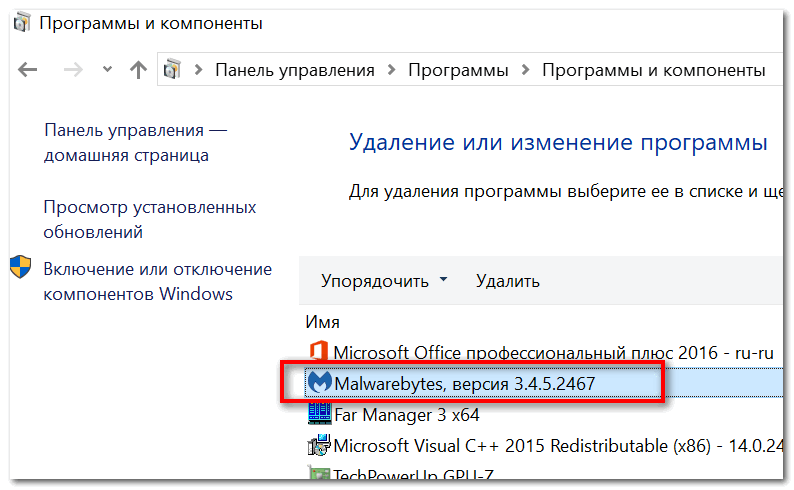The width and height of the screenshot is (794, 490).
Task: Click the Microsoft Office icon in the list
Action: [x=319, y=351]
